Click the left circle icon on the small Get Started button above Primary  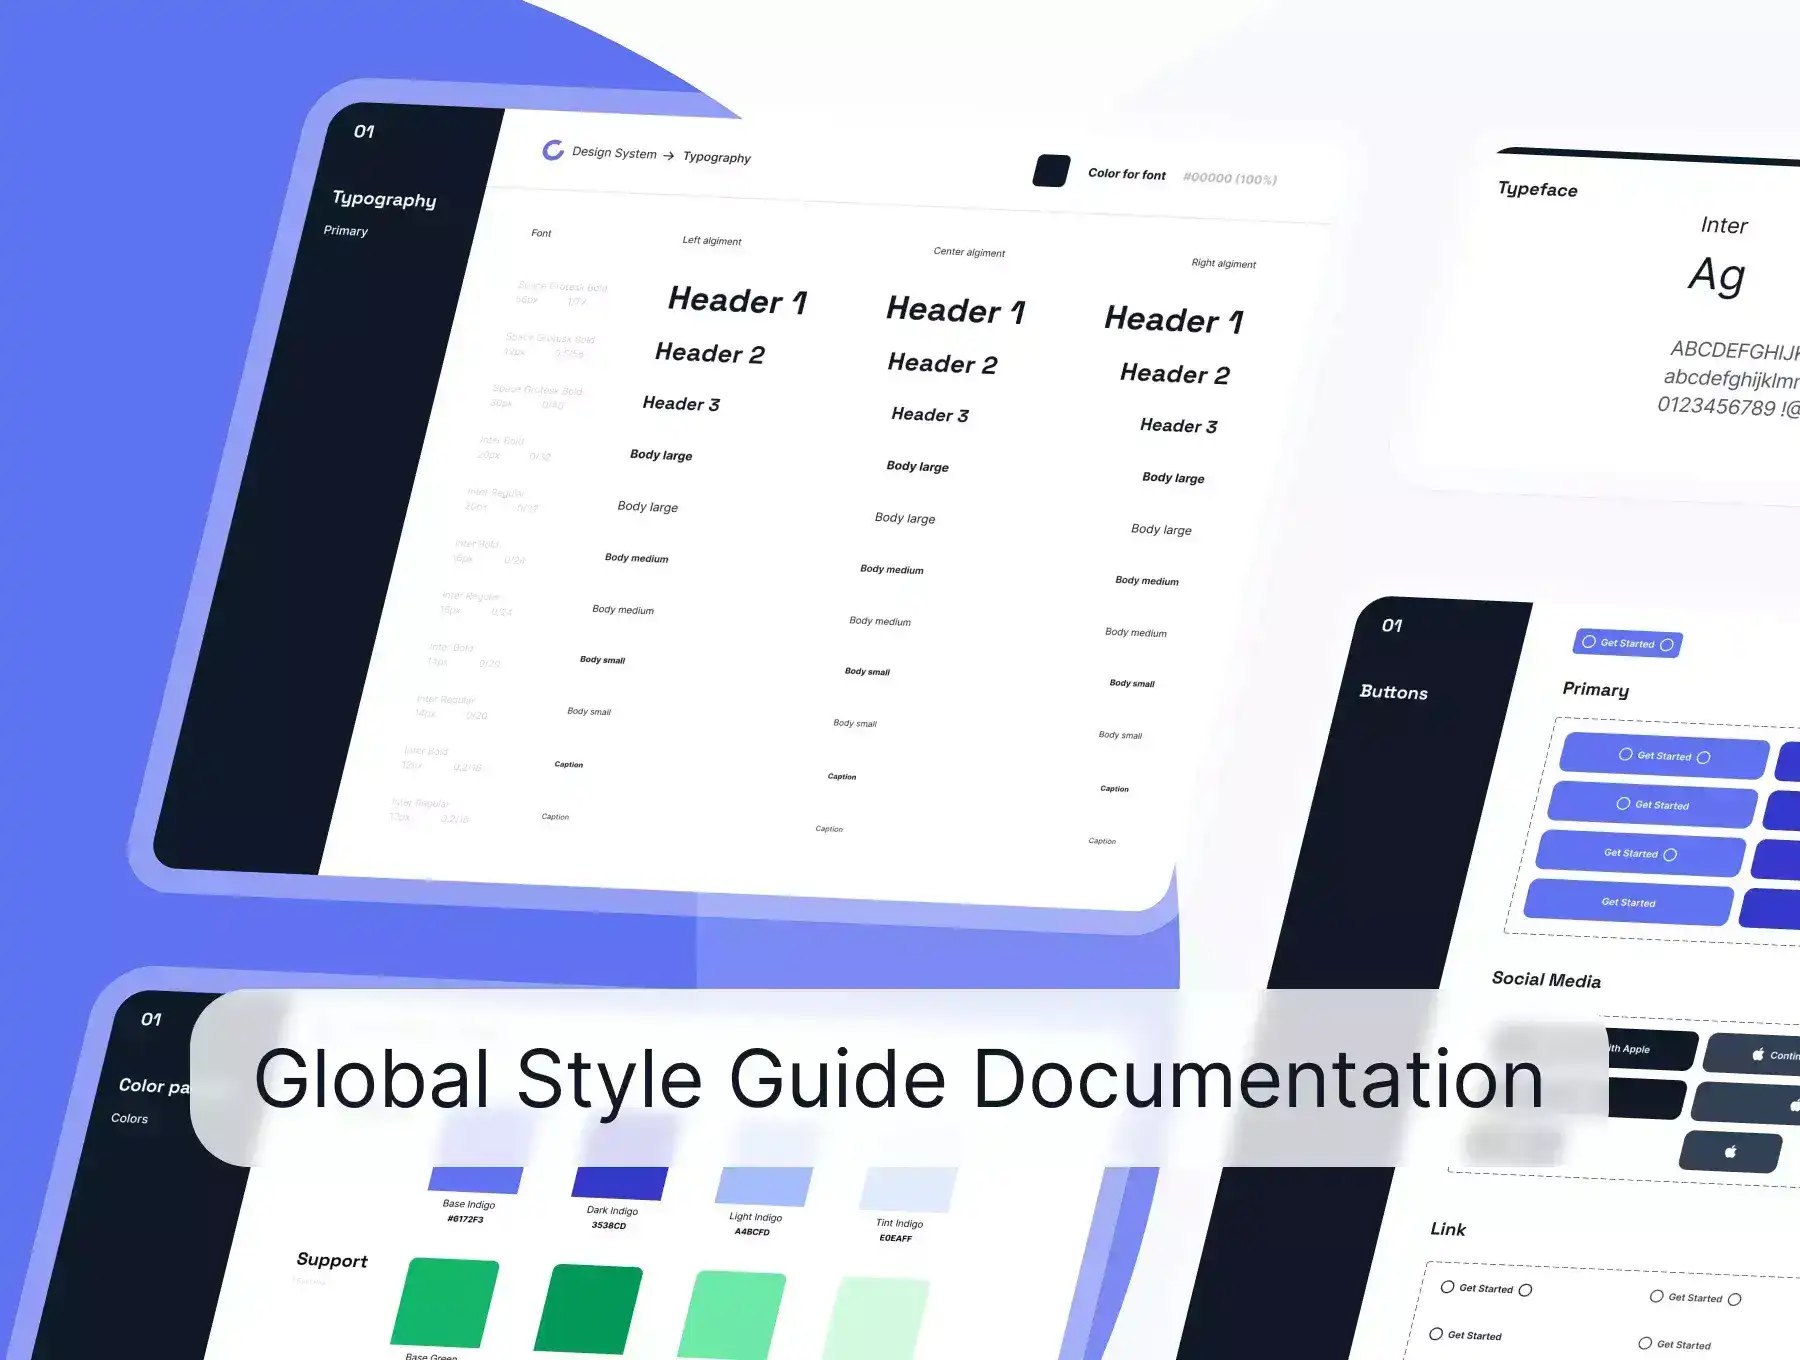click(1589, 642)
